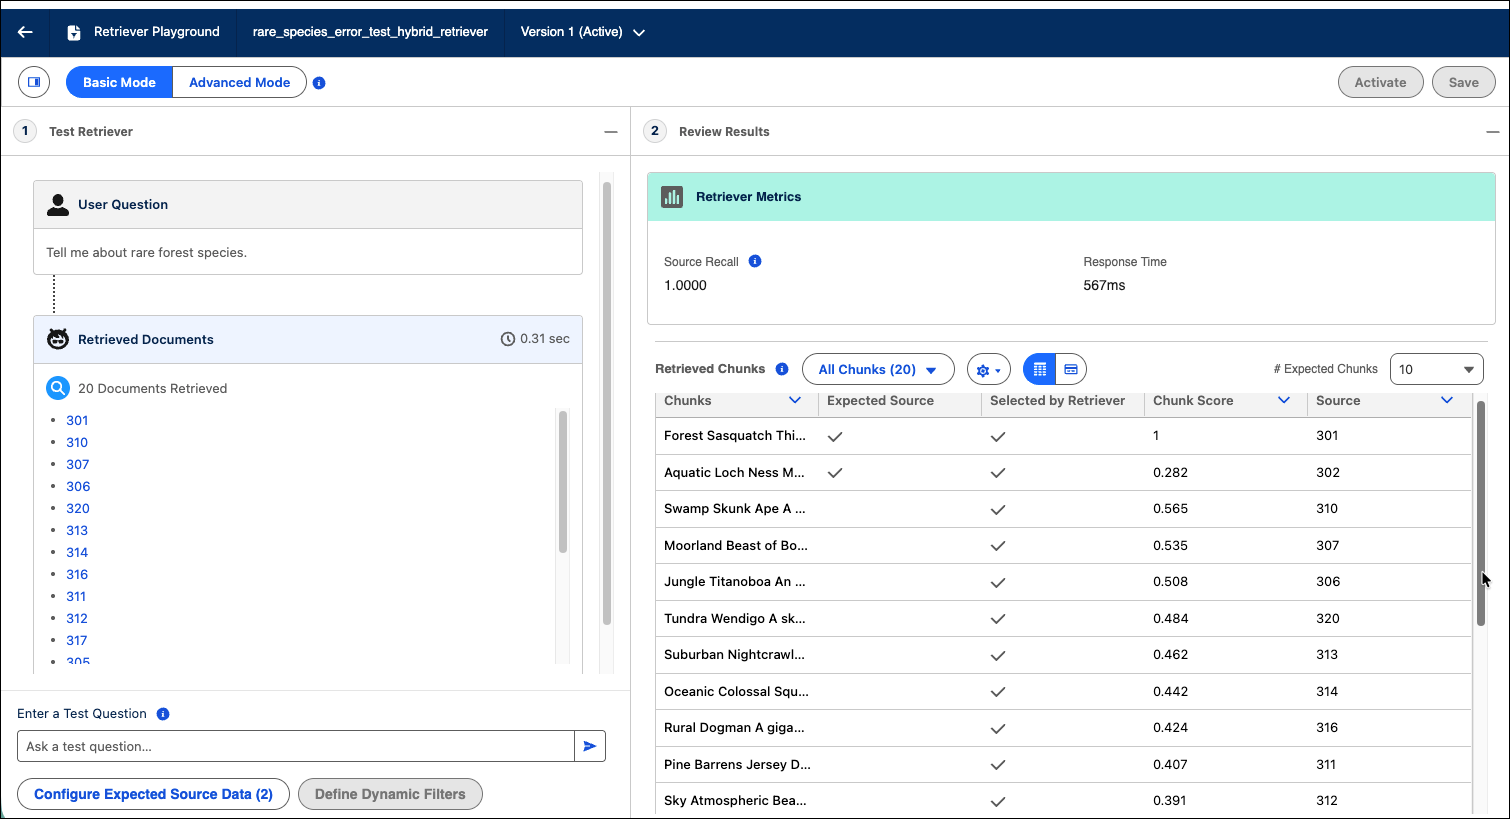Click the Retrieved Documents robot icon

pos(58,339)
